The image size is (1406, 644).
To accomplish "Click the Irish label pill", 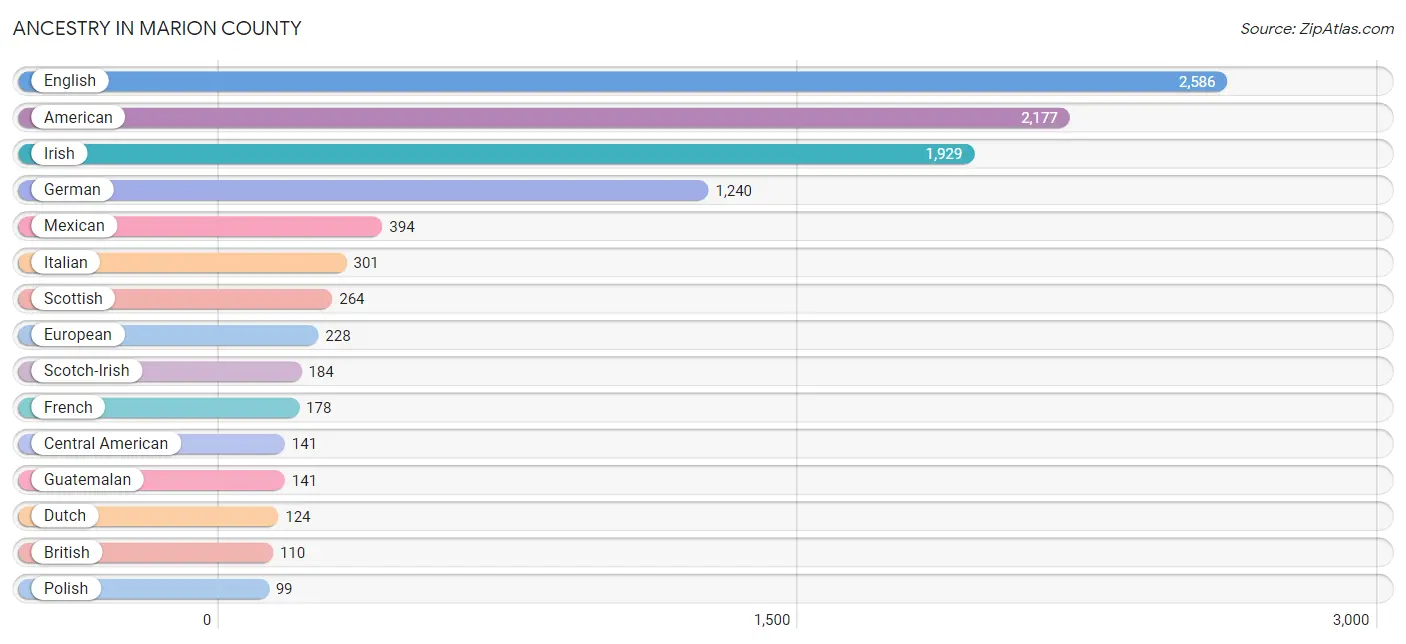I will (59, 153).
